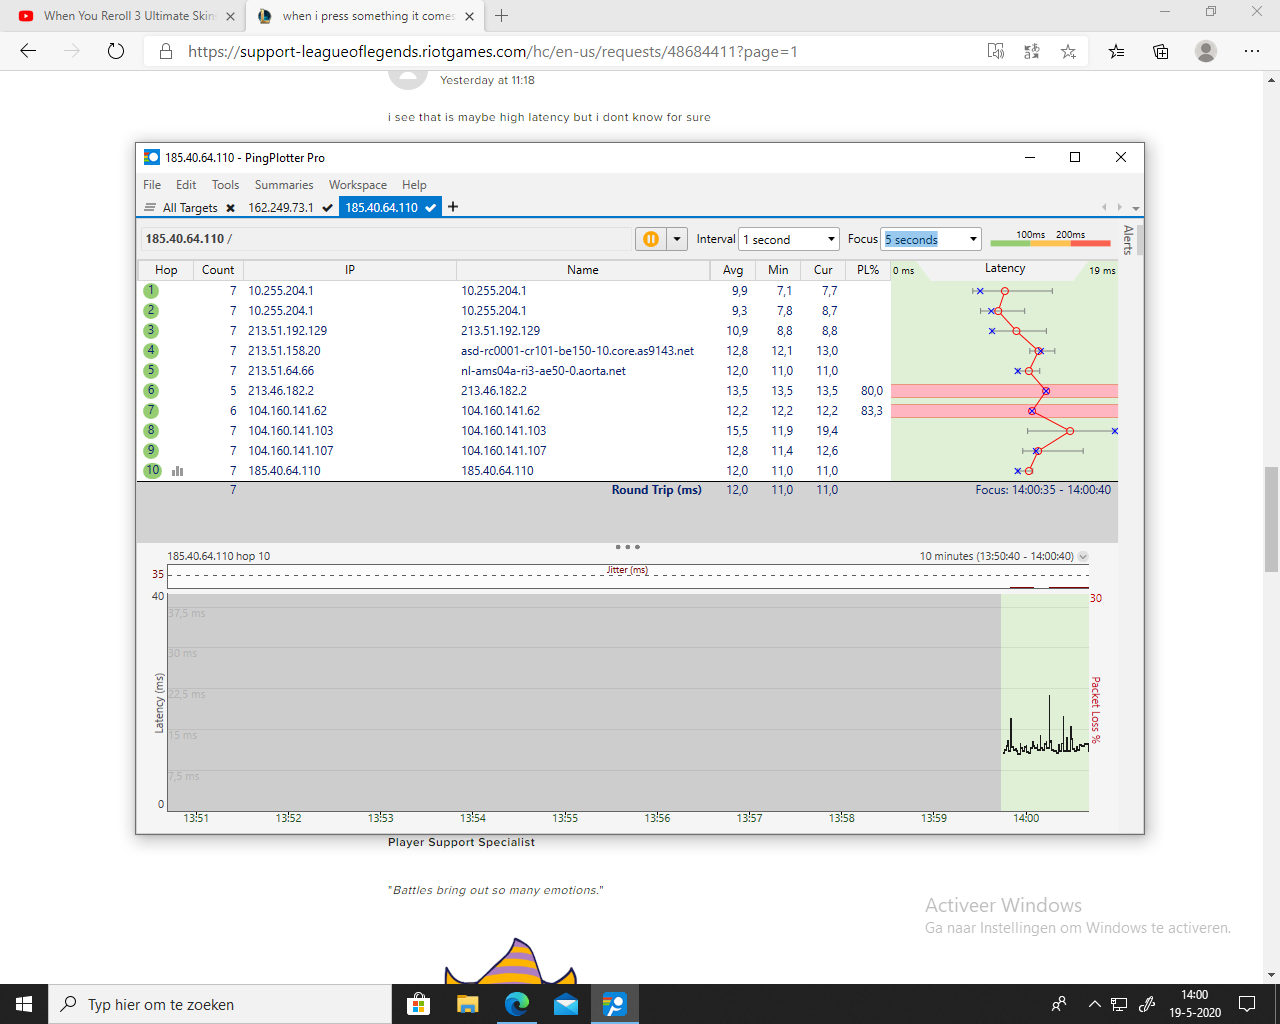Click the Latency column header
Screen dimensions: 1280x1024
(1004, 269)
